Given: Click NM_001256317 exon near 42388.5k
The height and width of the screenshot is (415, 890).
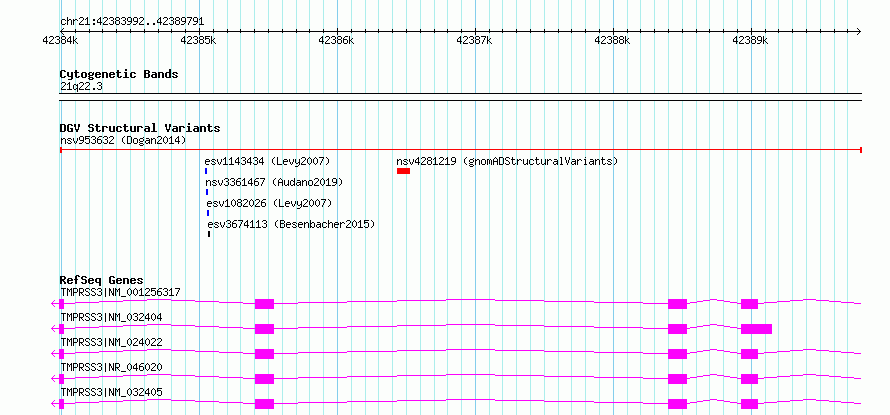Looking at the screenshot, I should [677, 304].
